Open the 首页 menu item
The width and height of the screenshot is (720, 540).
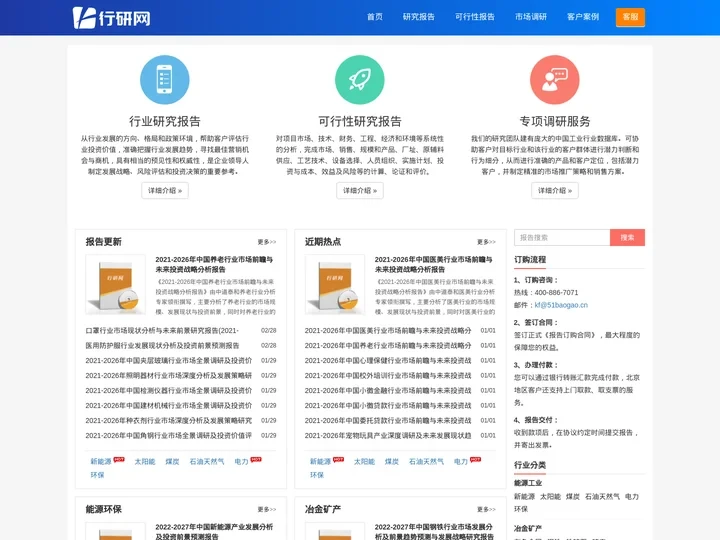click(x=375, y=17)
